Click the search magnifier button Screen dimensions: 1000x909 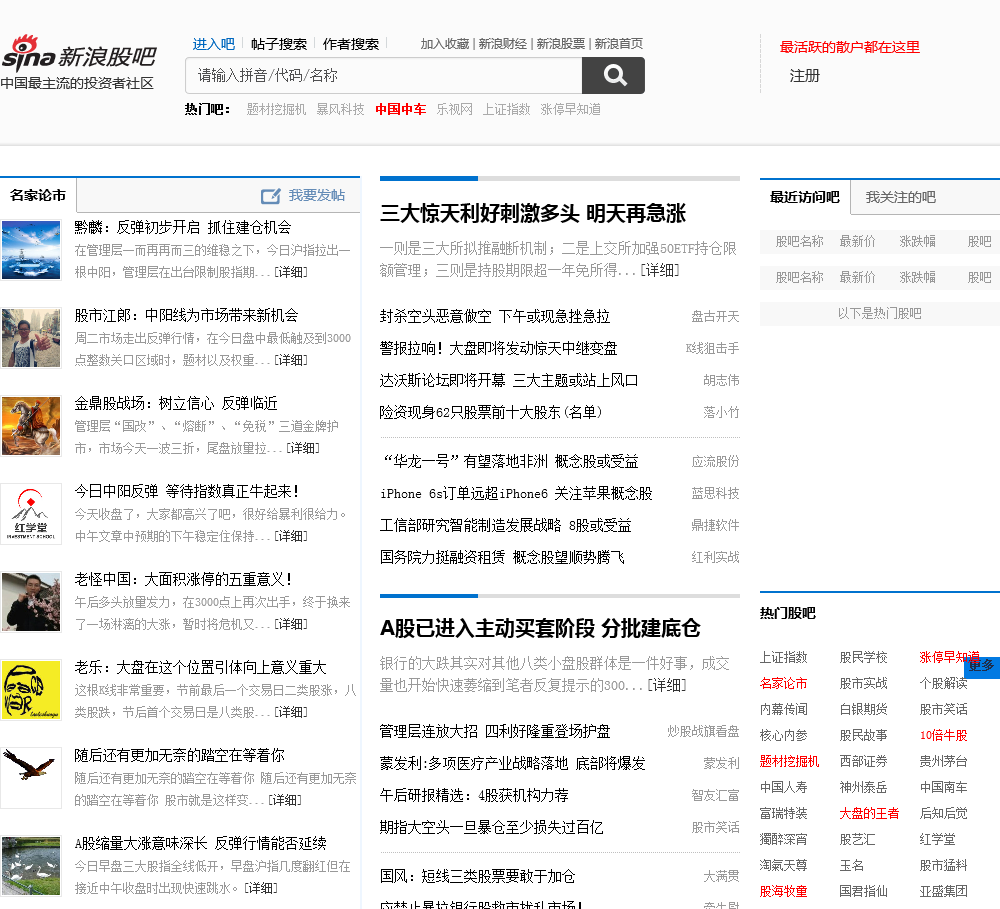613,75
